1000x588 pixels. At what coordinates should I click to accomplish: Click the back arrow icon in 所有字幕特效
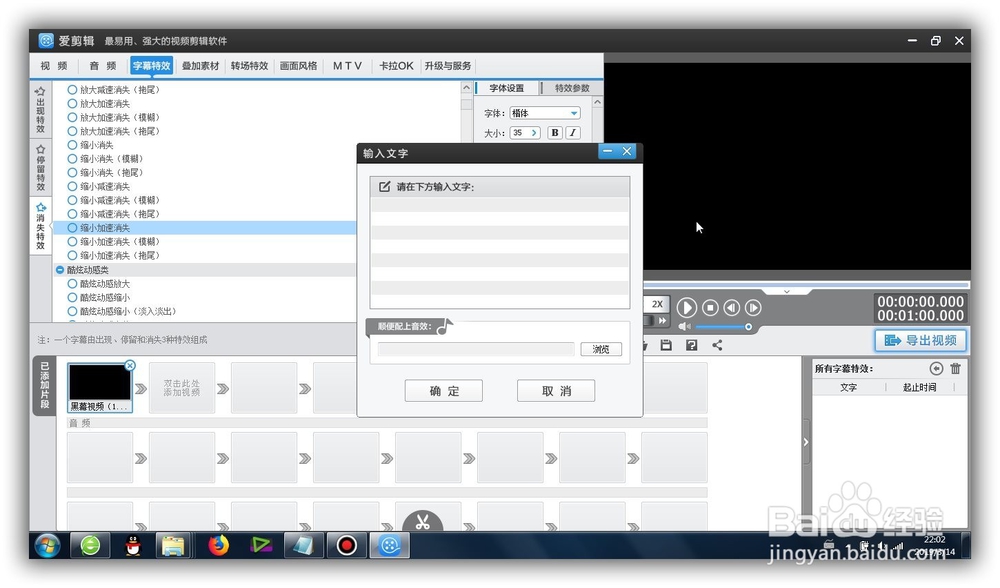tap(936, 368)
